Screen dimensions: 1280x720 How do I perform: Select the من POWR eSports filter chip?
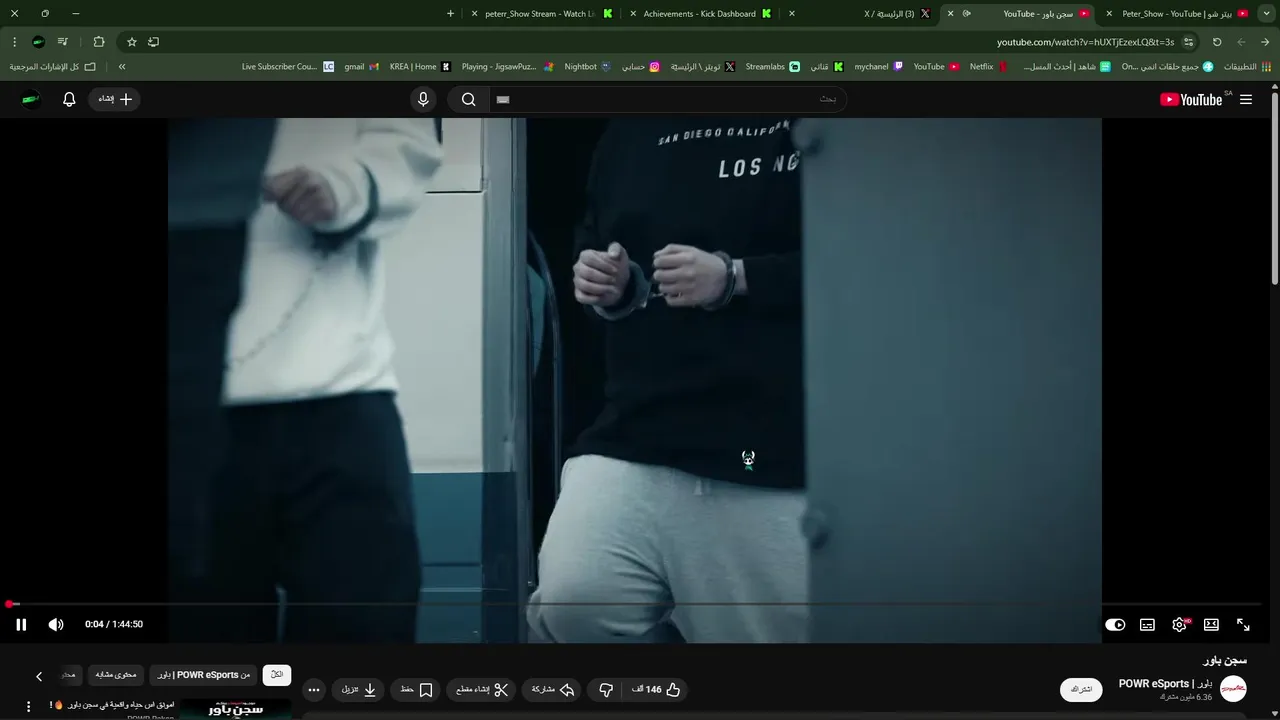204,675
